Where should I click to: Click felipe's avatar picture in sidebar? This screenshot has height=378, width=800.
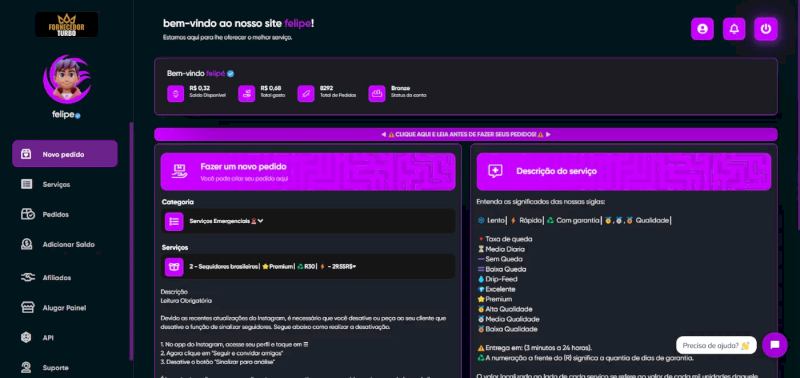click(x=66, y=79)
